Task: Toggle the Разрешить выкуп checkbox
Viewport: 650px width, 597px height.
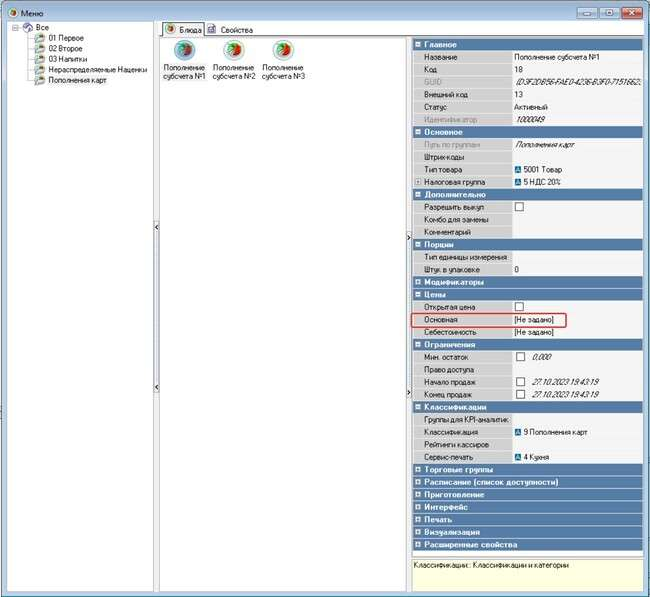Action: [519, 207]
